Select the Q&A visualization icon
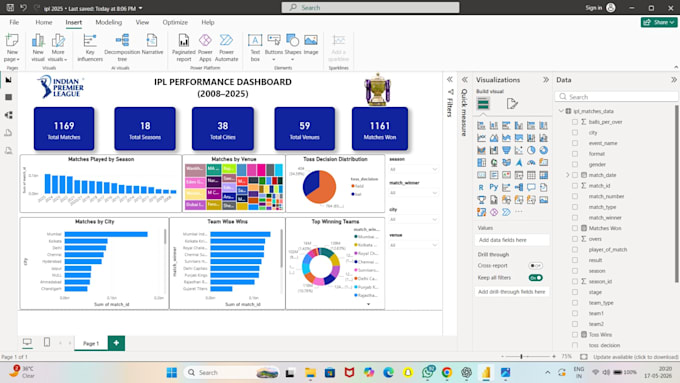The height and width of the screenshot is (383, 680). (531, 187)
